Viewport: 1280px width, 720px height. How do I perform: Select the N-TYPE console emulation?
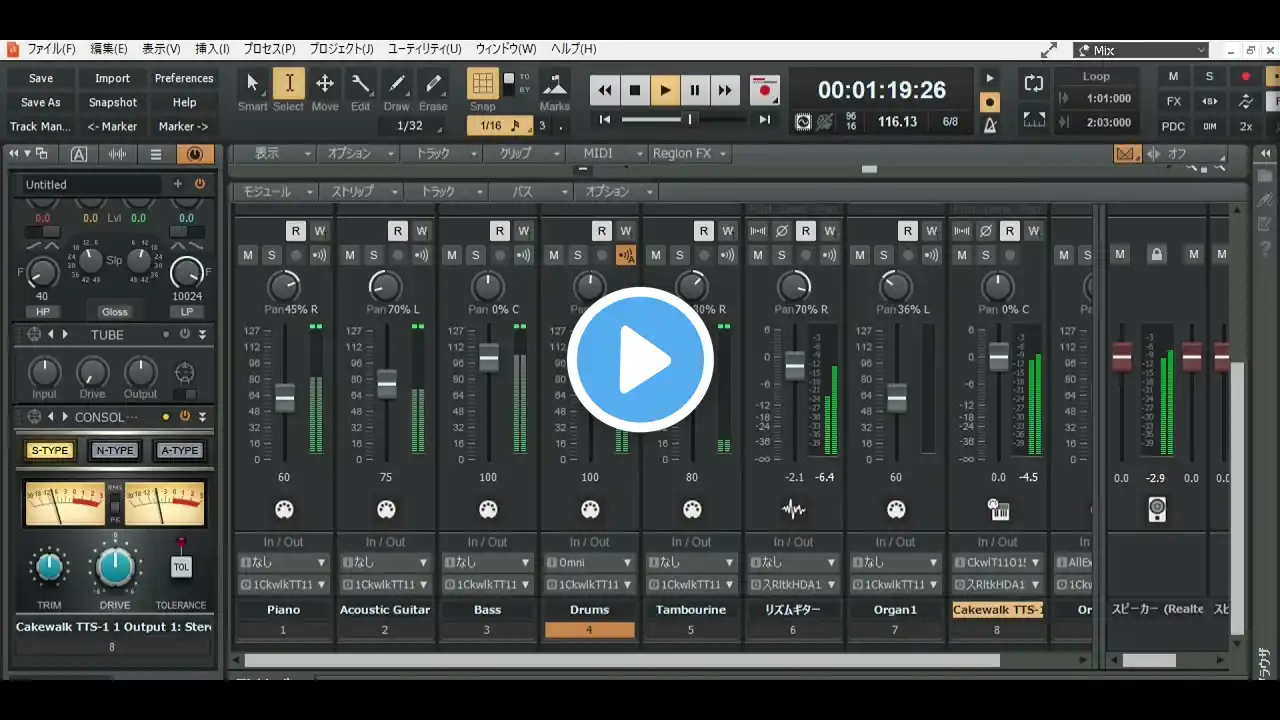114,450
